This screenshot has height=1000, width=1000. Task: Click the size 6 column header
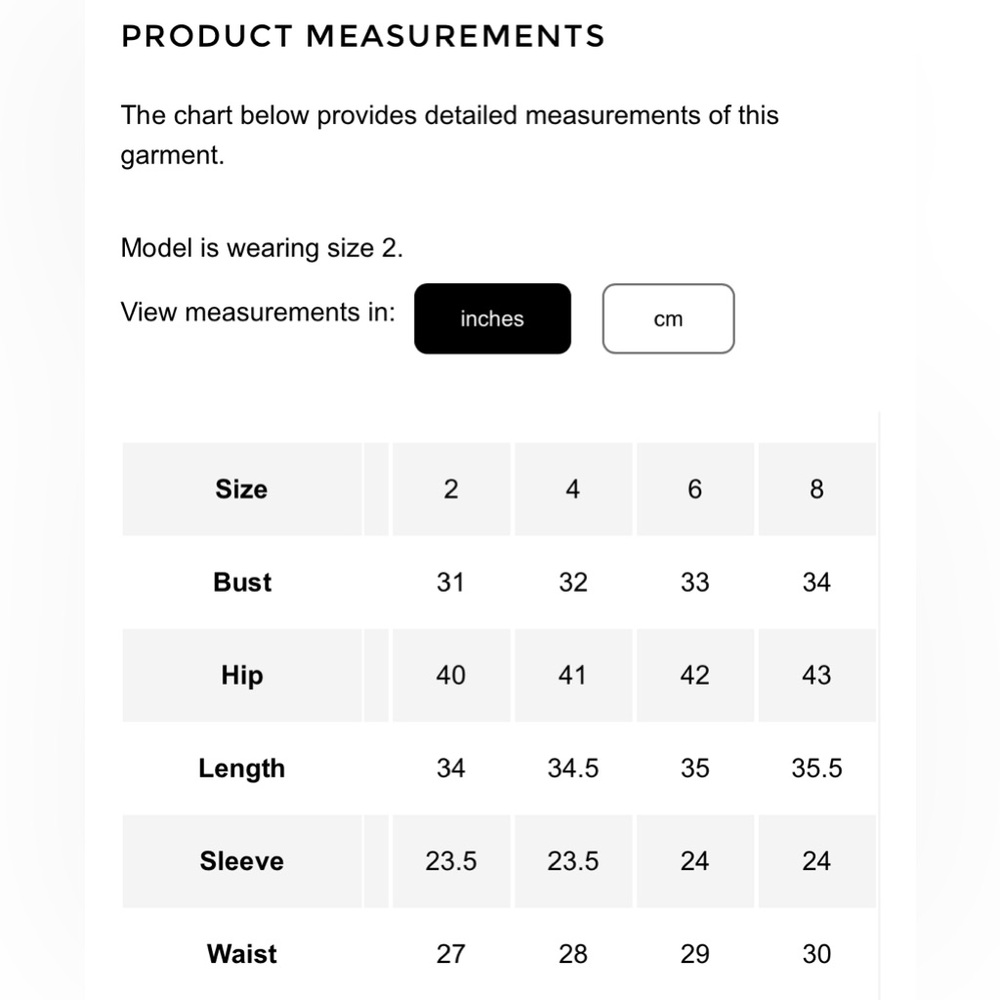[x=695, y=489]
